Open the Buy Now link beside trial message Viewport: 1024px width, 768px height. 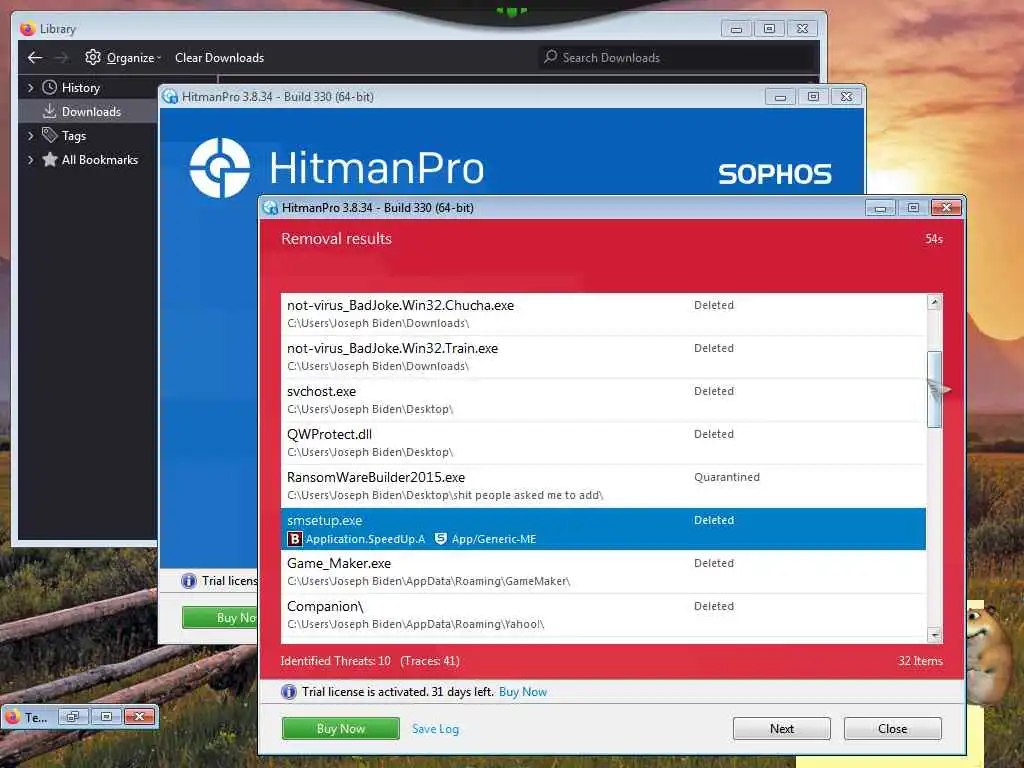click(x=522, y=692)
